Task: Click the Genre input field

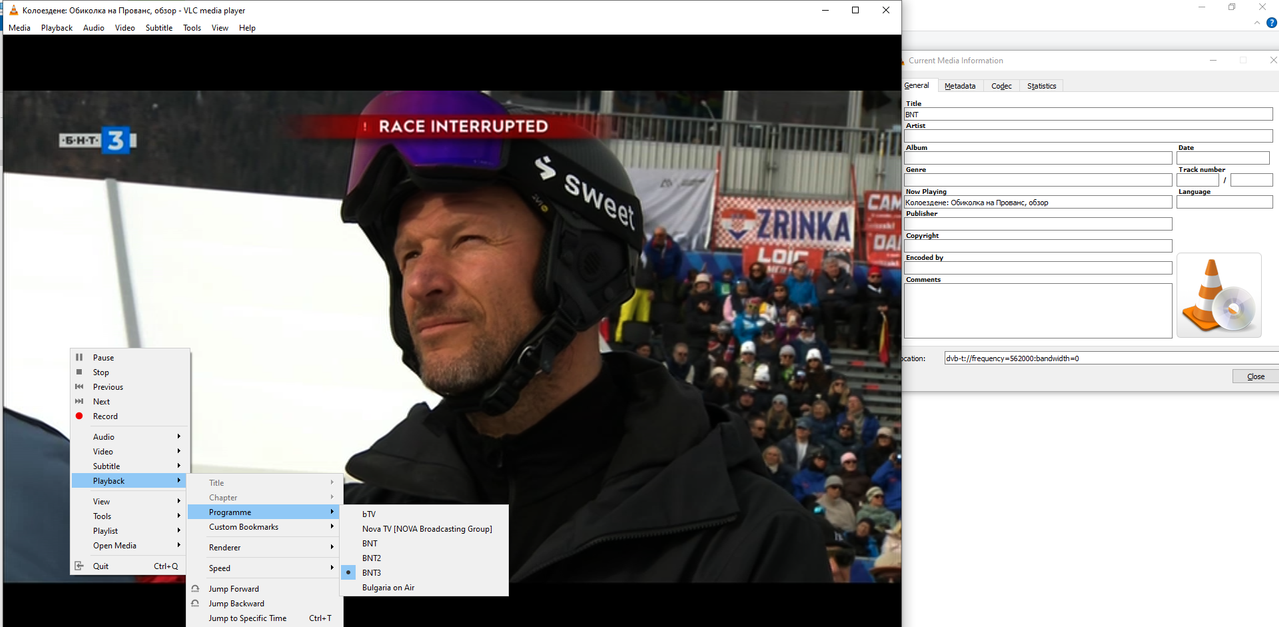Action: pos(1038,180)
